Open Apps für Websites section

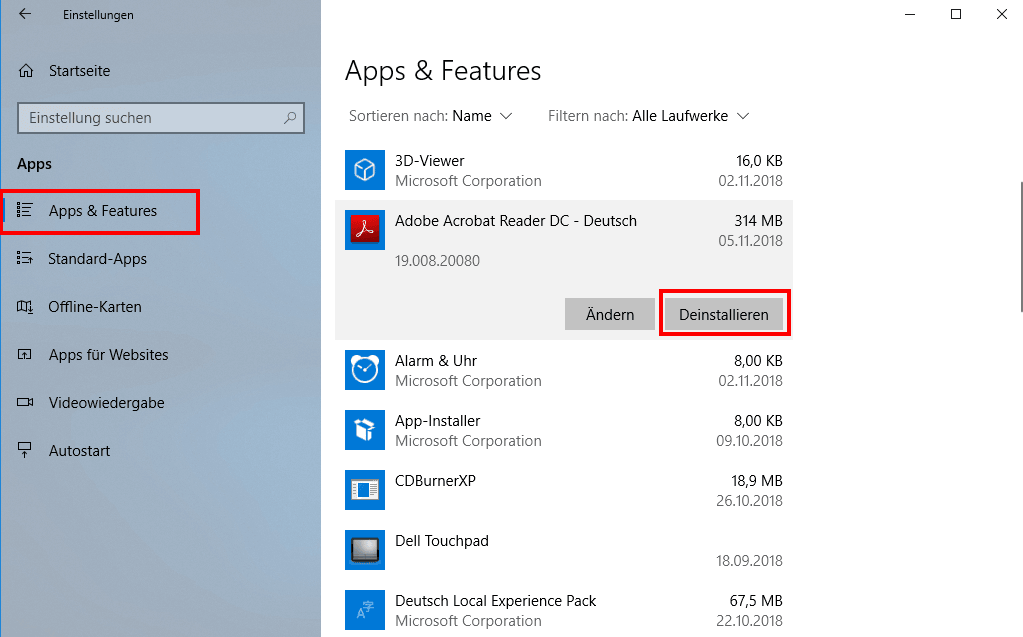(x=108, y=355)
